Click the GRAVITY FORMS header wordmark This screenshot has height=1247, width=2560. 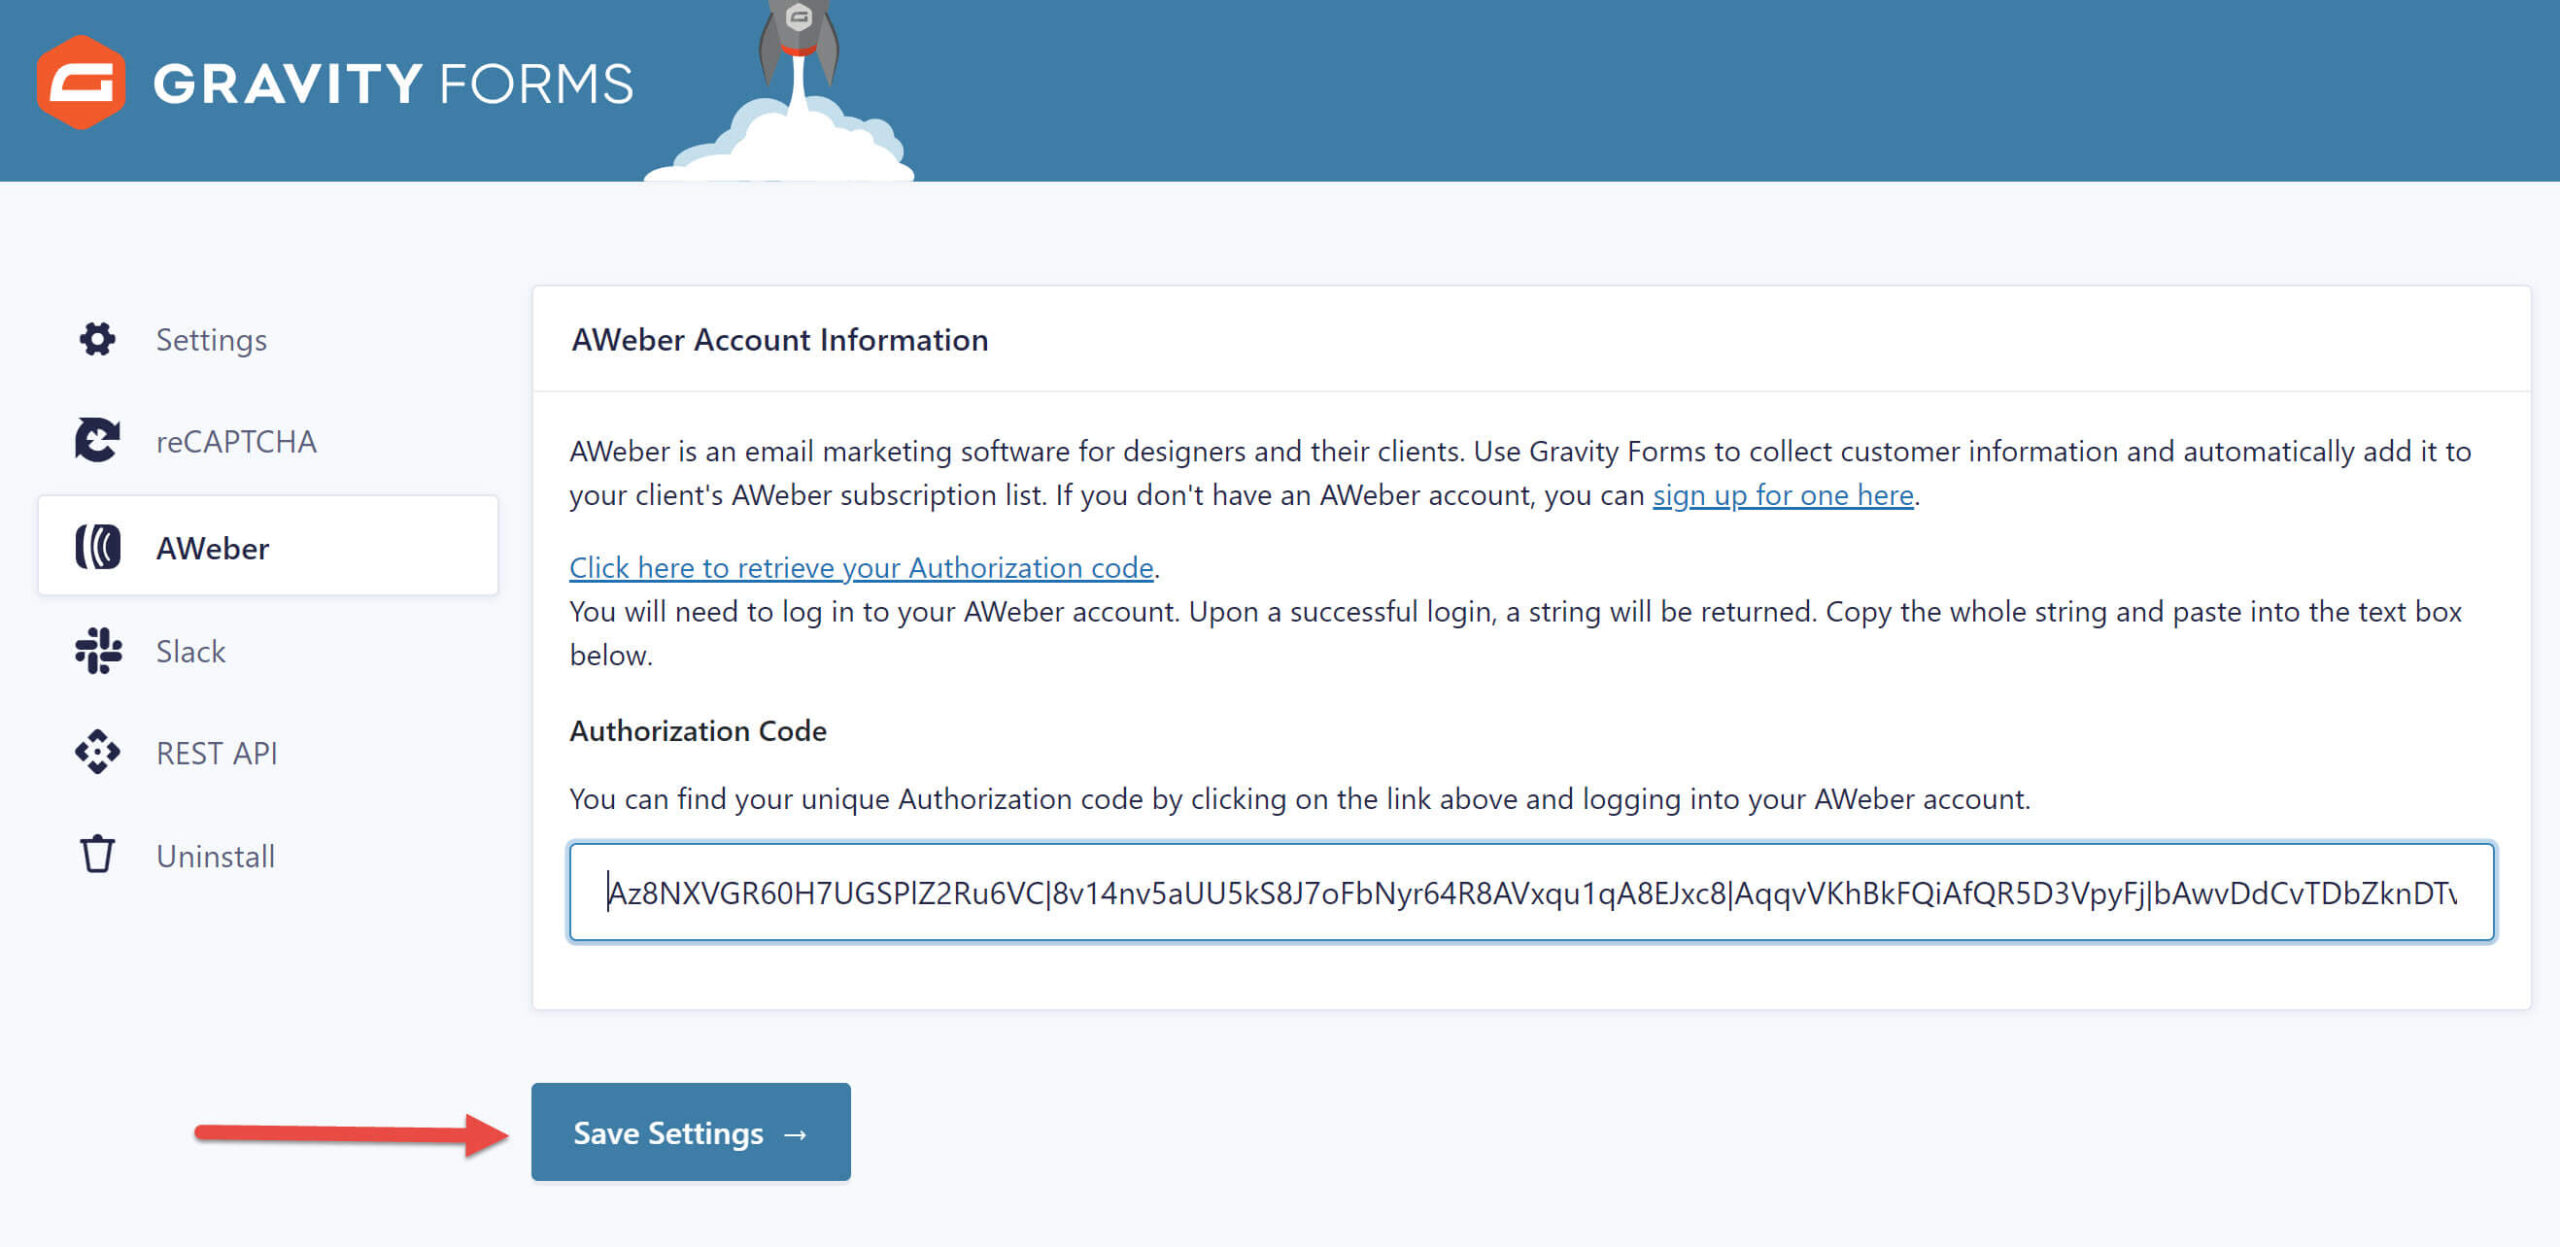pos(394,84)
